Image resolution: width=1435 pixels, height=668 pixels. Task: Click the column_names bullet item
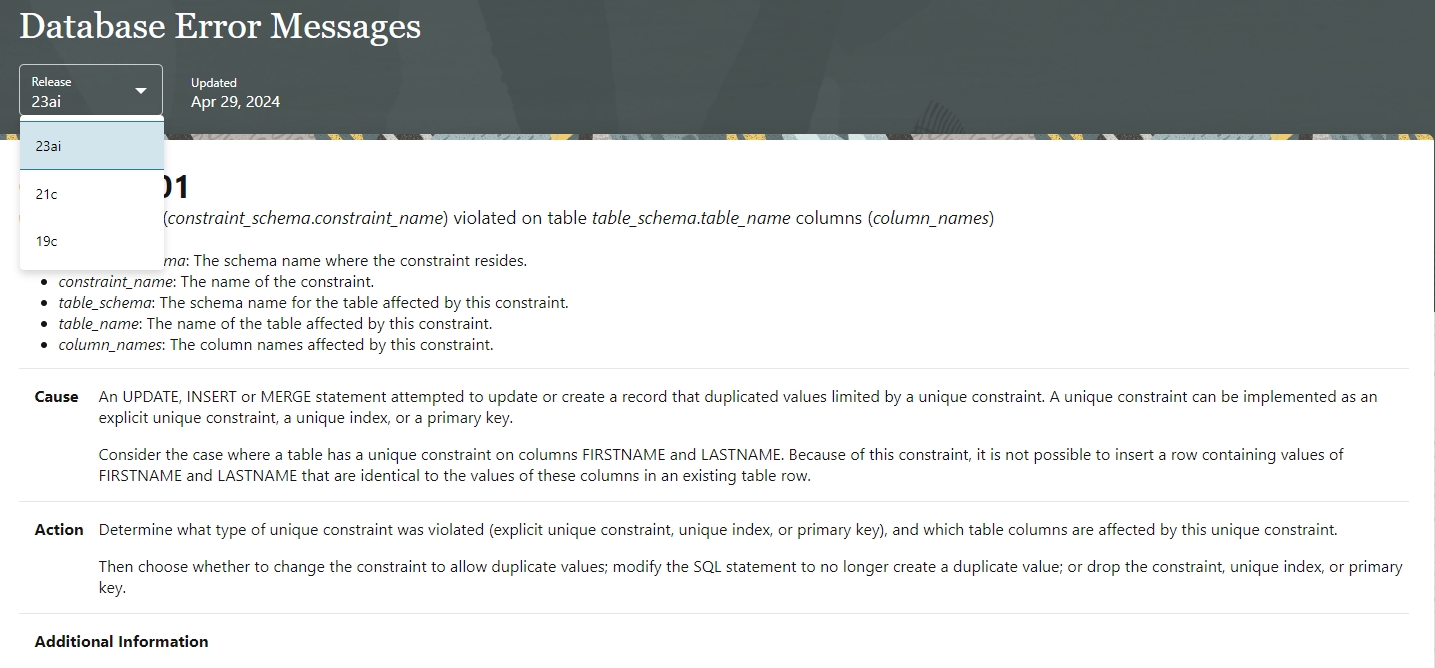click(276, 345)
